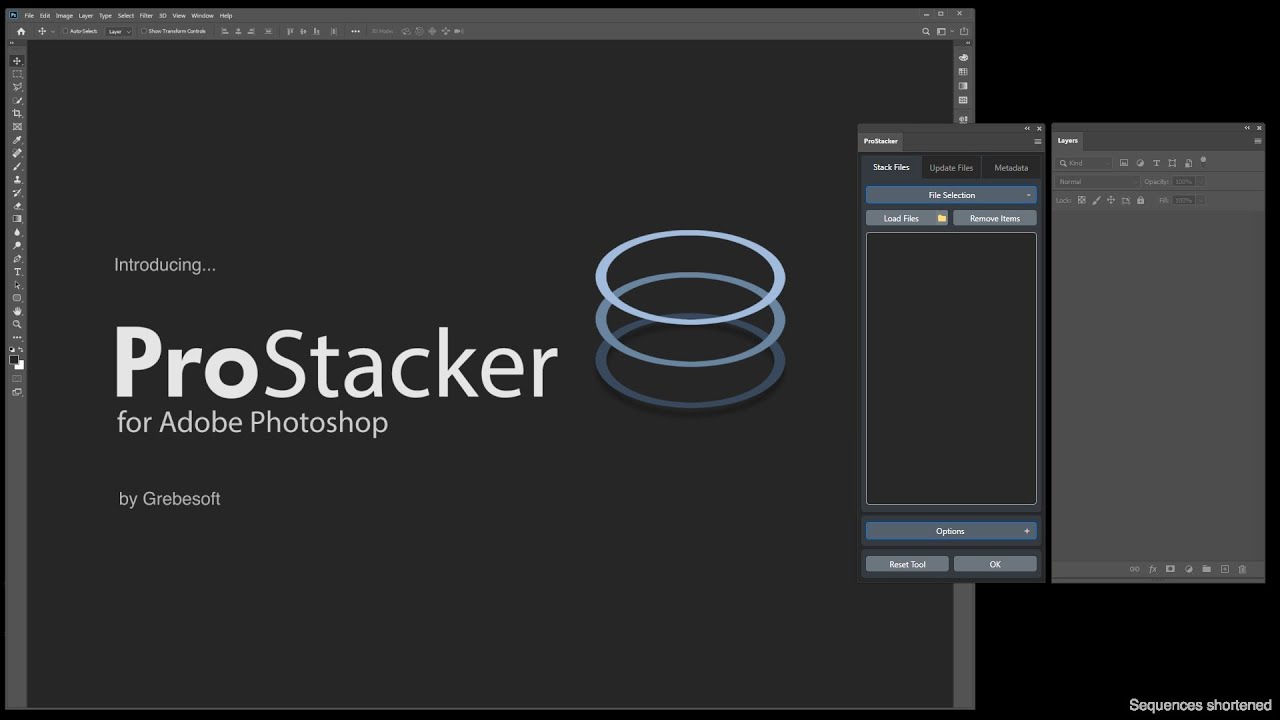This screenshot has width=1280, height=720.
Task: Toggle lock transparent pixels
Action: pyautogui.click(x=1081, y=200)
